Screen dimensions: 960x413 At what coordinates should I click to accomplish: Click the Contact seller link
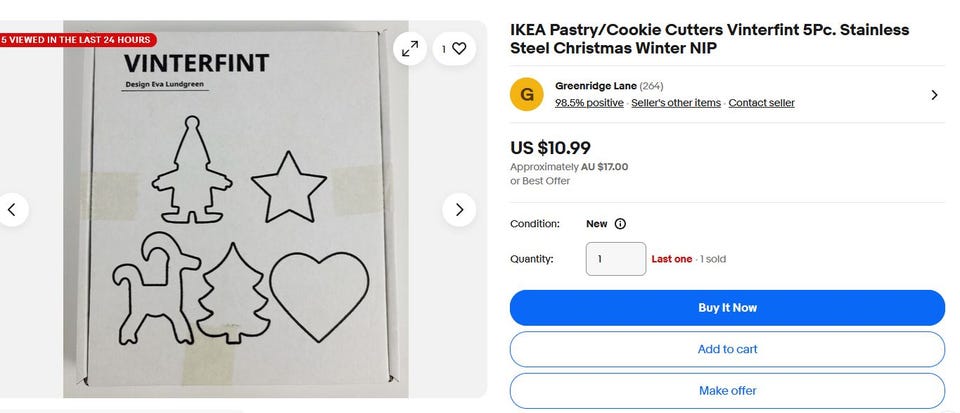[761, 103]
